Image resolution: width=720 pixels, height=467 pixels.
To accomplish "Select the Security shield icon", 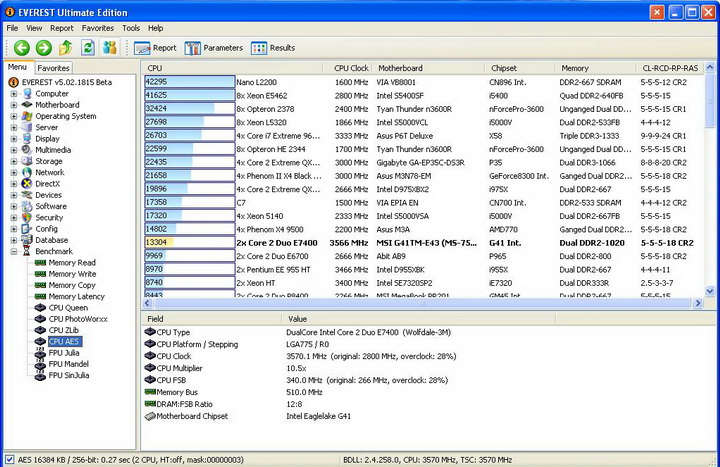I will coord(27,218).
